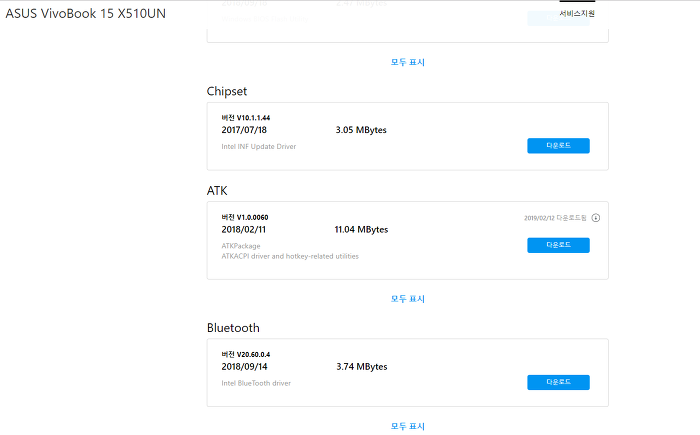
Task: Click the 2019/02/12 downloaded note
Action: pyautogui.click(x=555, y=218)
